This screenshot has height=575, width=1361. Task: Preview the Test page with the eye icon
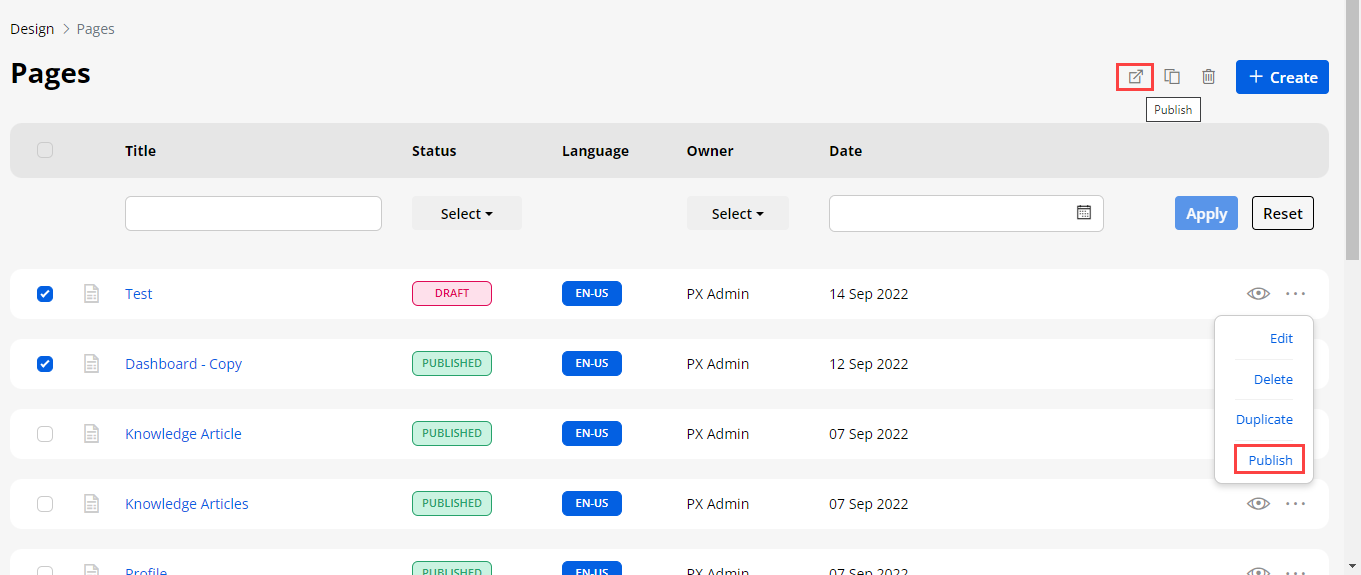coord(1258,294)
